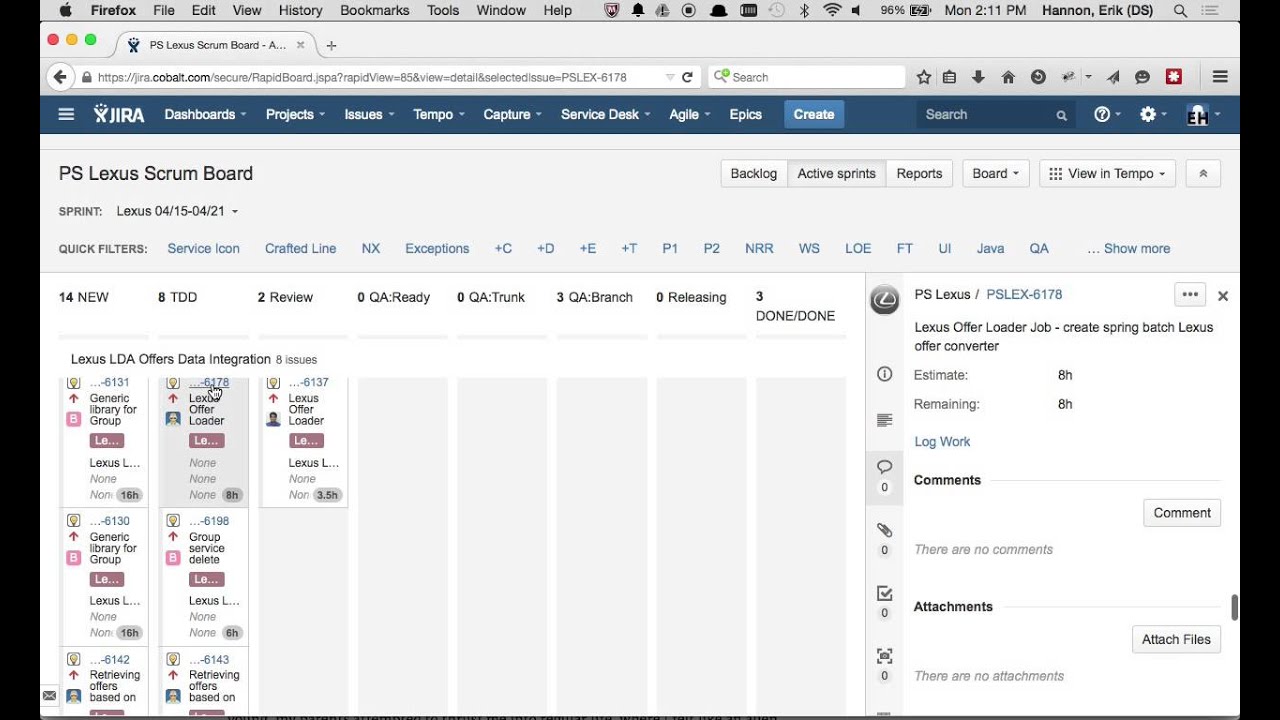Open the Tempo dropdown in navbar
The width and height of the screenshot is (1280, 720).
(439, 114)
